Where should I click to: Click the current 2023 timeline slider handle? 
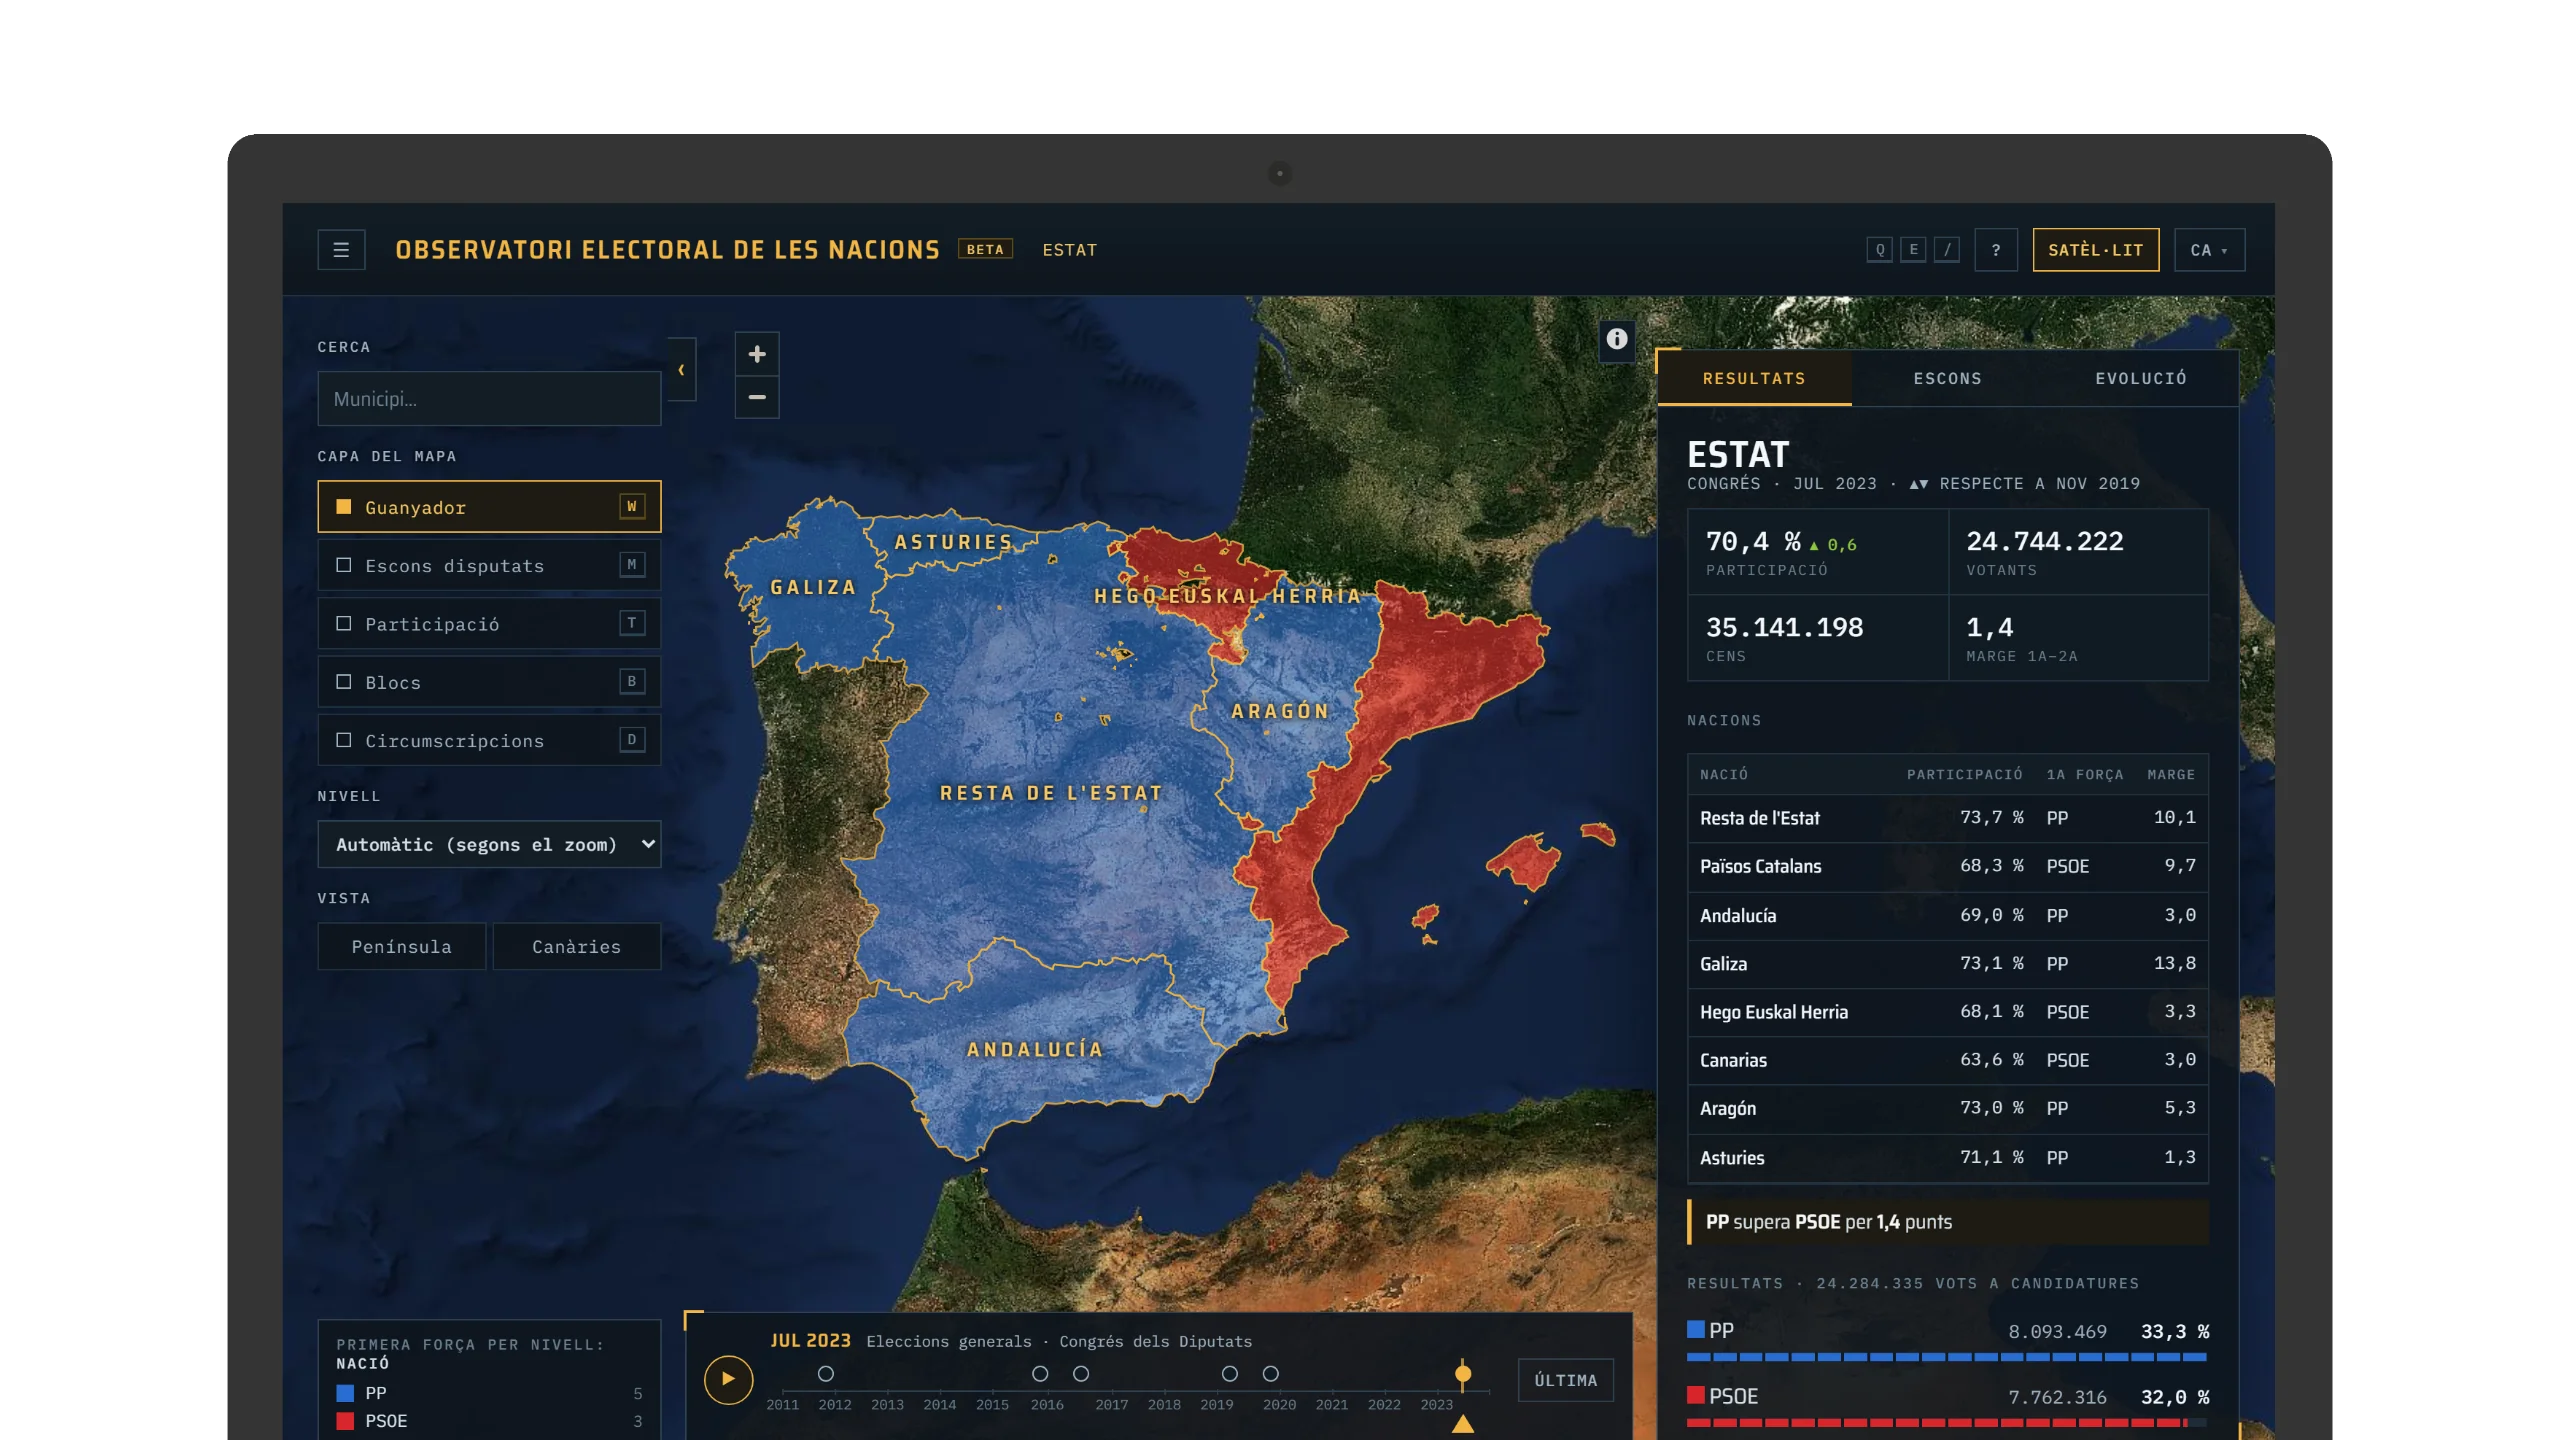[x=1463, y=1374]
